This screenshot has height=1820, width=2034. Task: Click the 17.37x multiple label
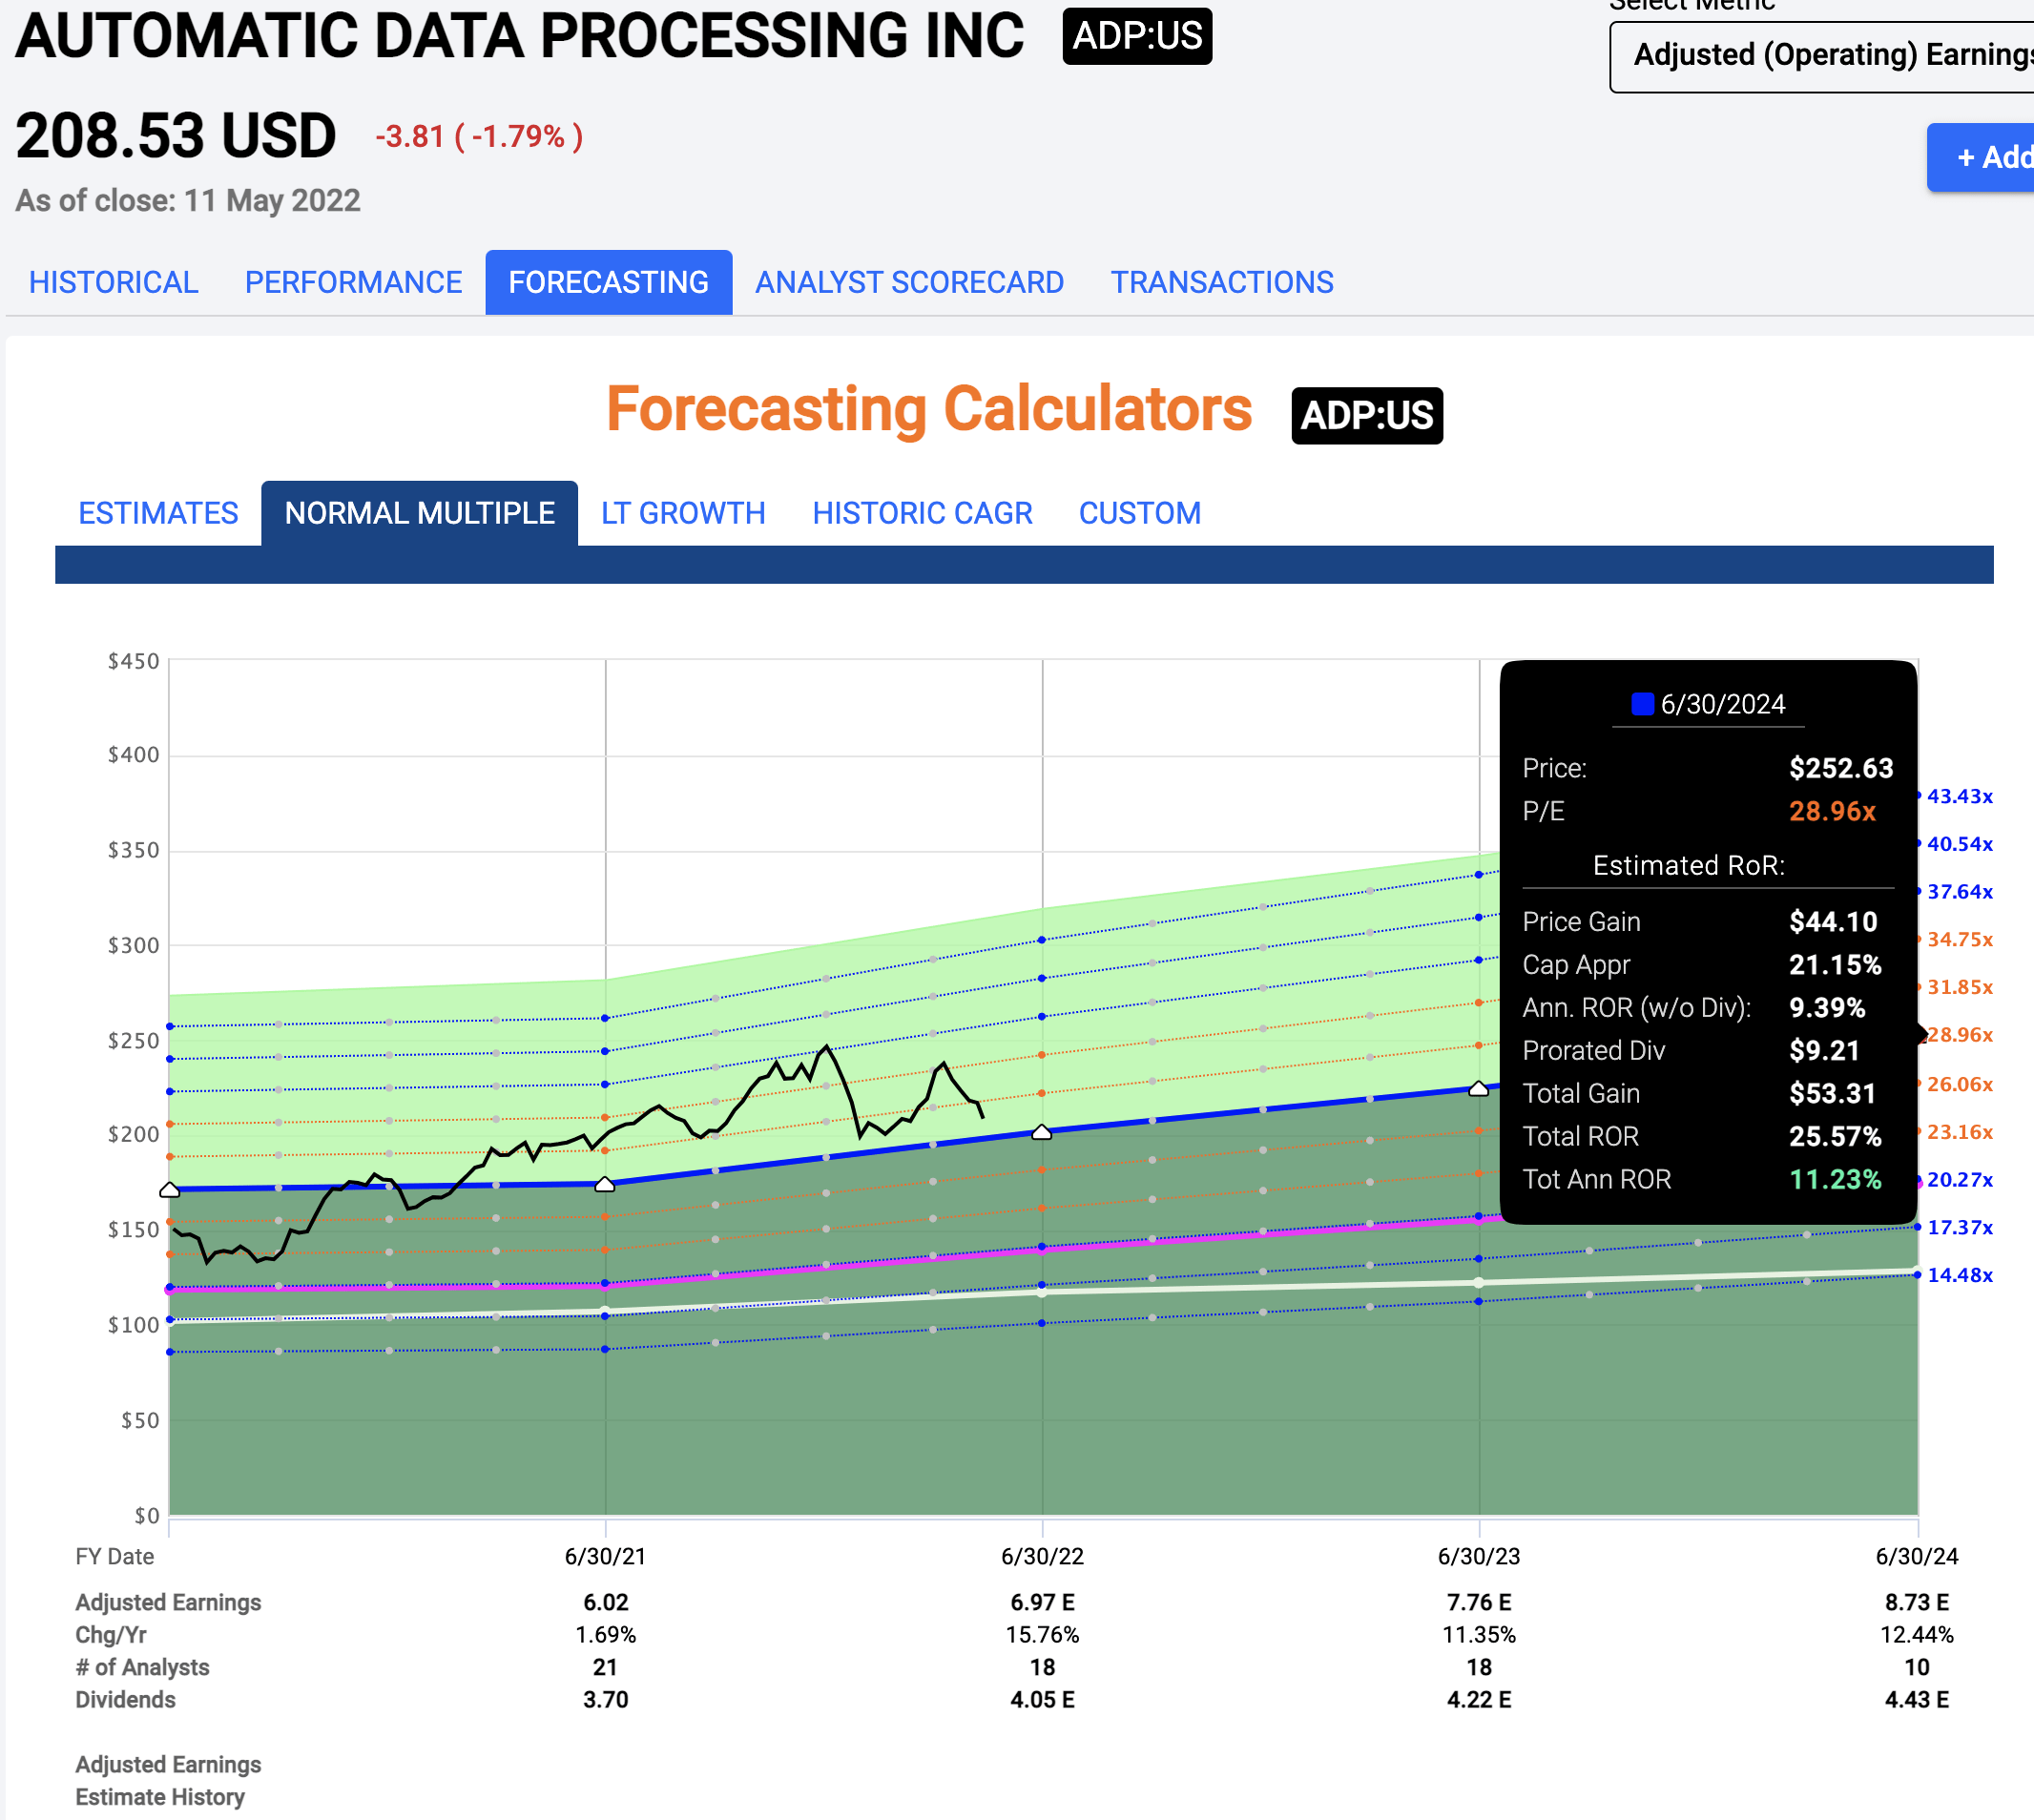[x=1960, y=1227]
